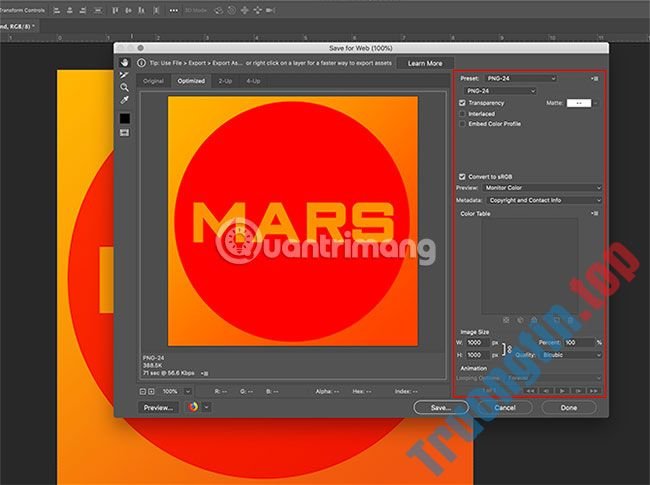
Task: Open browser selection dropdown beside Firefox icon
Action: pos(206,407)
